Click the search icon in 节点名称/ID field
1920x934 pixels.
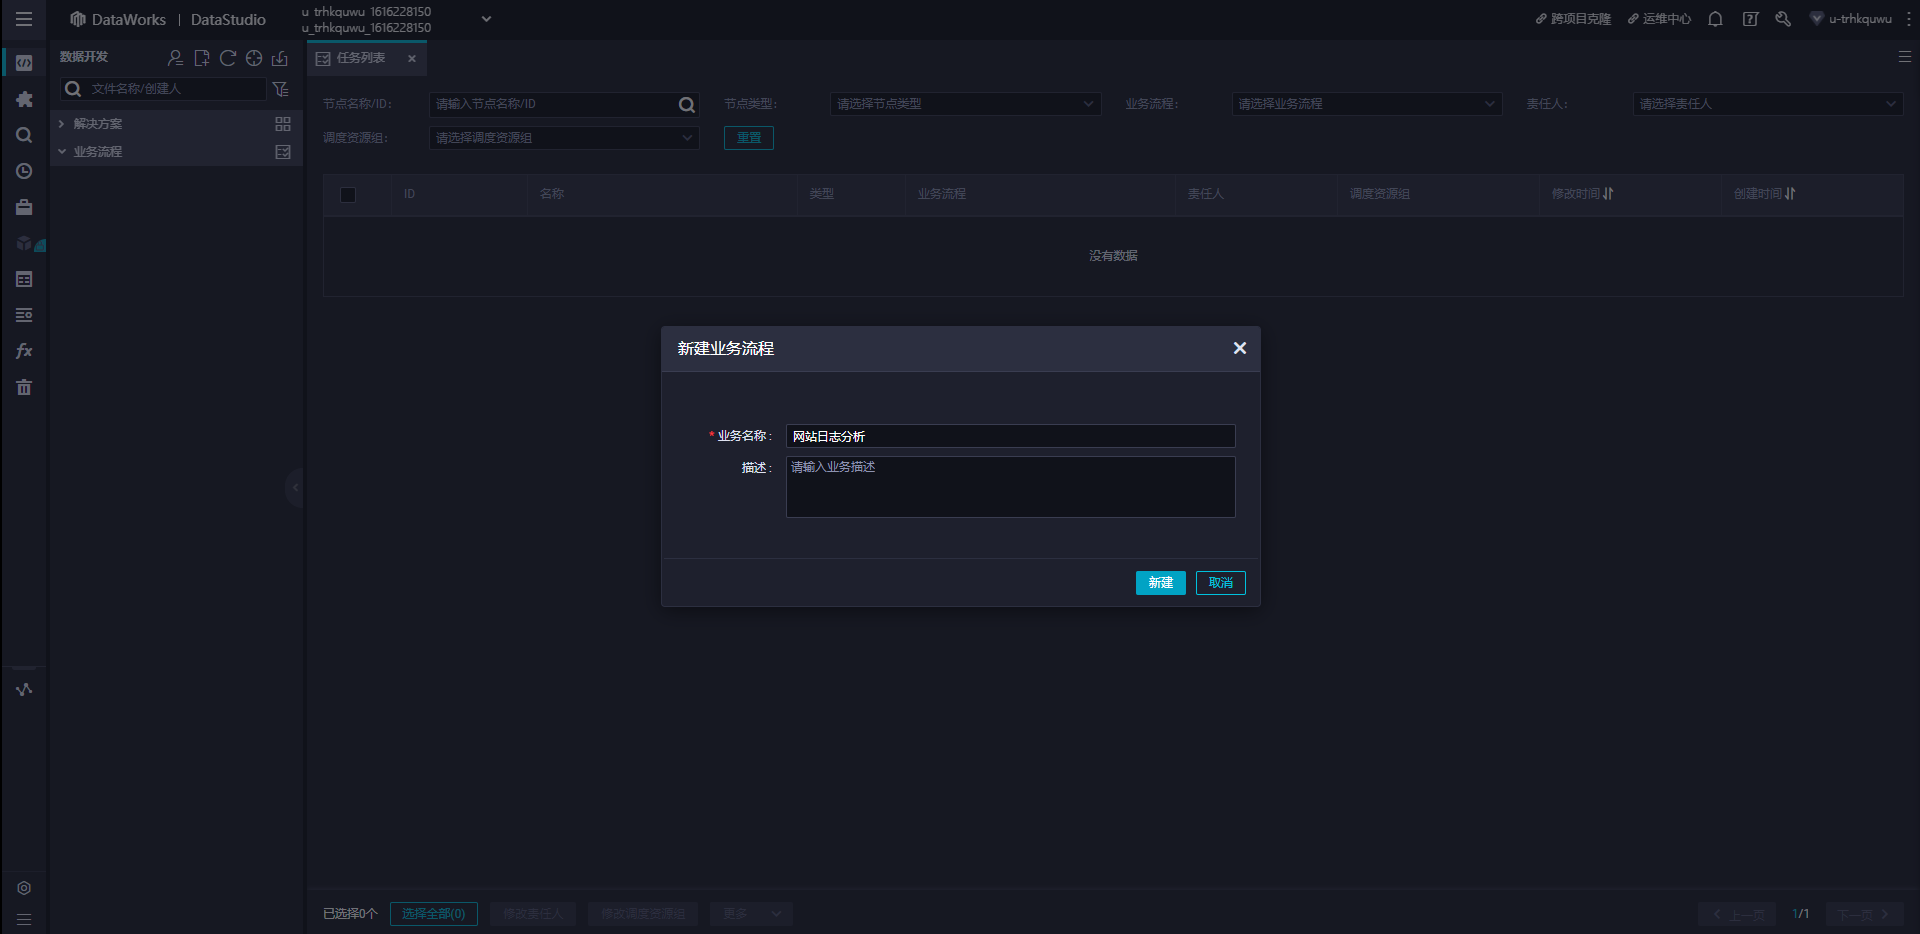coord(686,105)
